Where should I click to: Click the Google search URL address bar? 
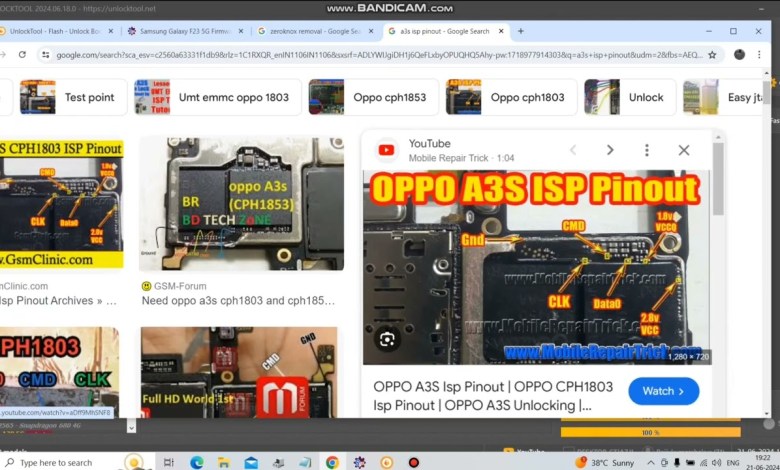pos(378,55)
